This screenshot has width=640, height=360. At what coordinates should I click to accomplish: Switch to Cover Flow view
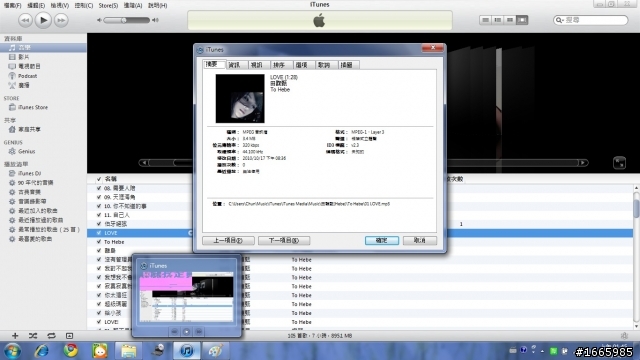[522, 20]
